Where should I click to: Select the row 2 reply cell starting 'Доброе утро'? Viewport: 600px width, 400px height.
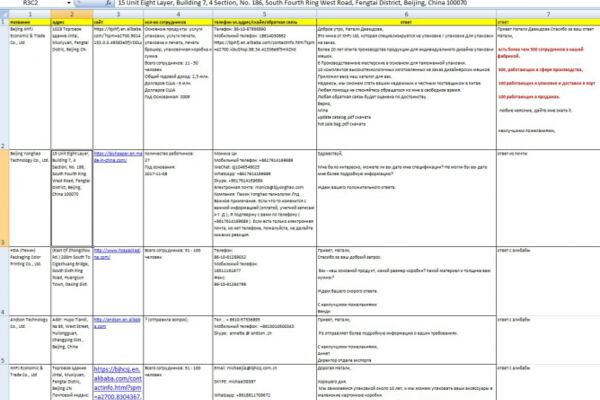coord(406,88)
